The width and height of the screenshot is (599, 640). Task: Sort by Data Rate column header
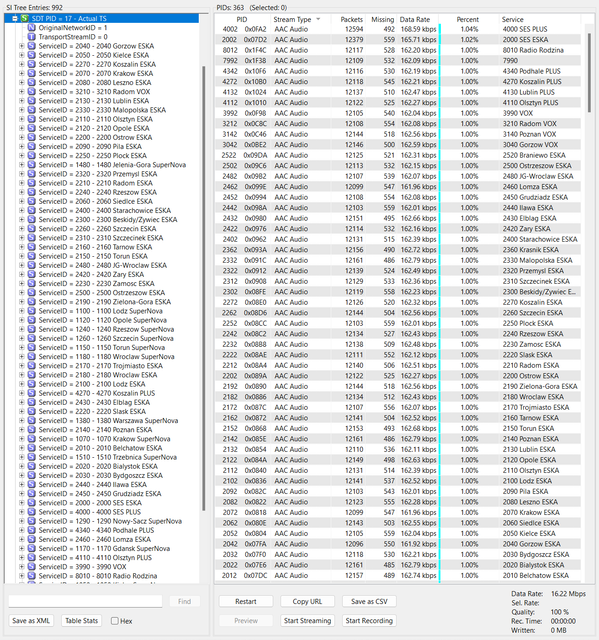(x=418, y=19)
